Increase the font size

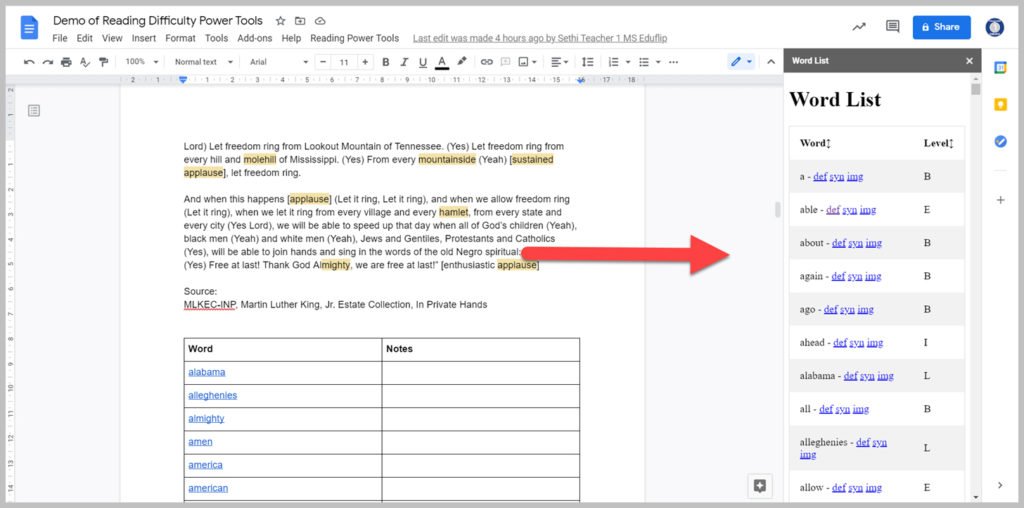(365, 62)
